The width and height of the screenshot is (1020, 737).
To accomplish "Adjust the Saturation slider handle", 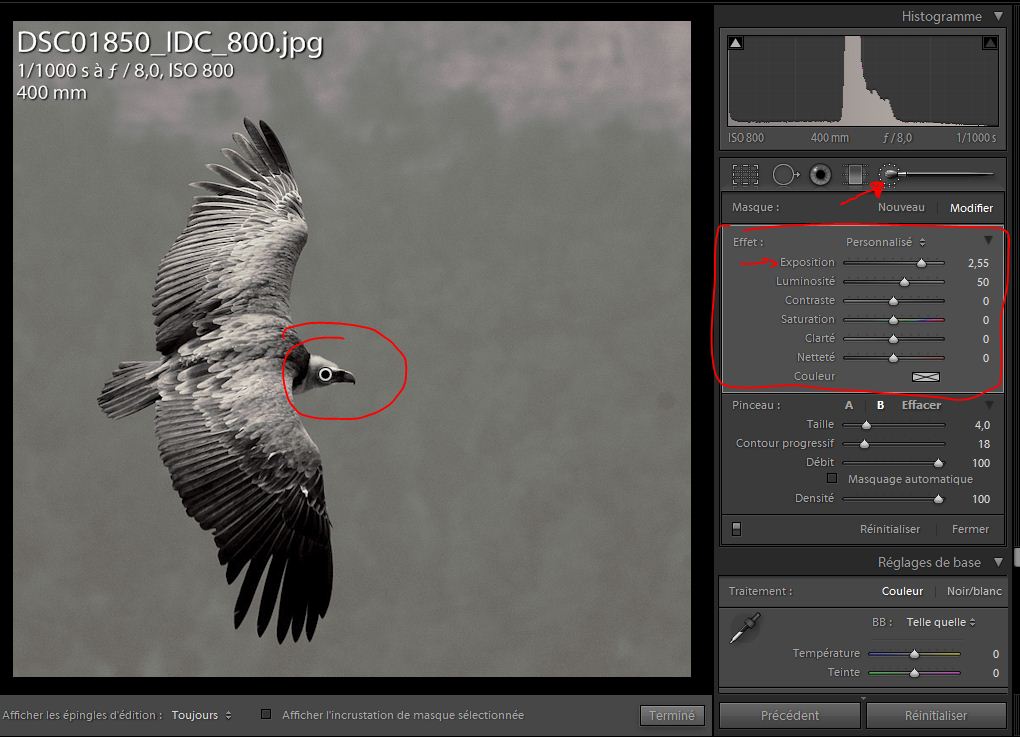I will (x=893, y=319).
